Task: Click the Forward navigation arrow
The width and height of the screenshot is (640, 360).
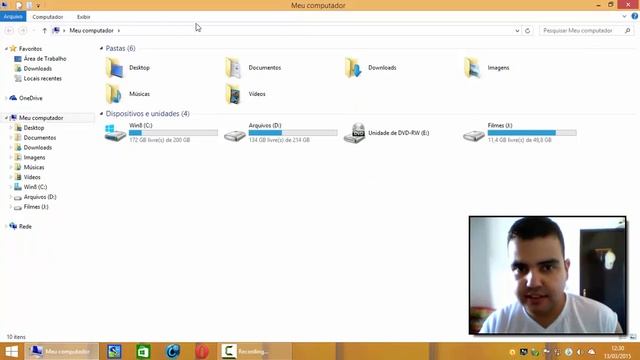Action: (23, 31)
